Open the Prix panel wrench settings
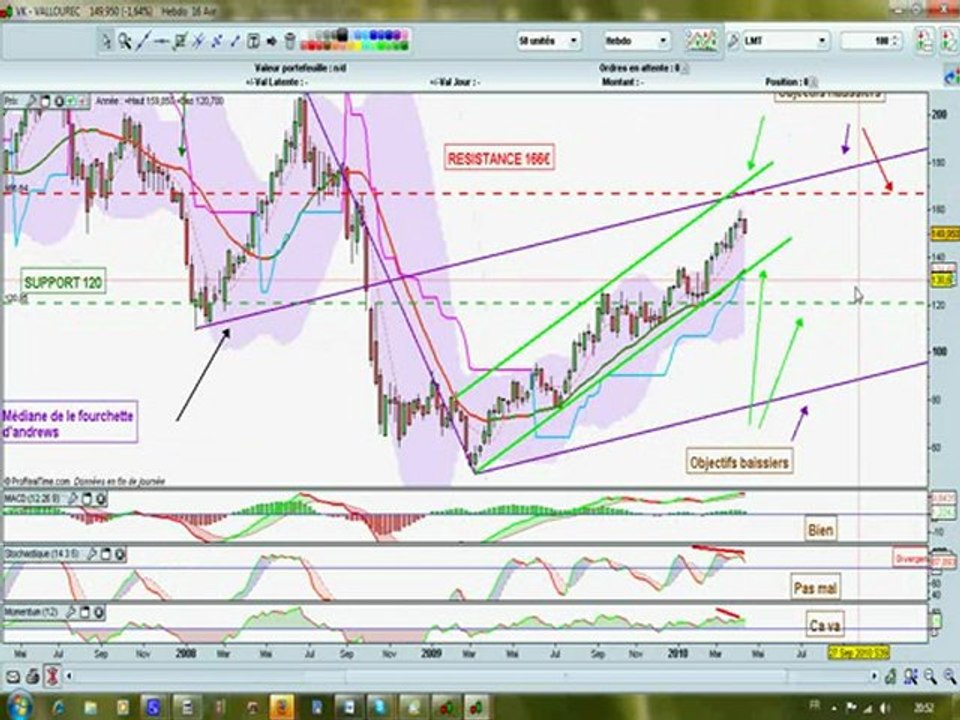This screenshot has height=720, width=960. 31,101
